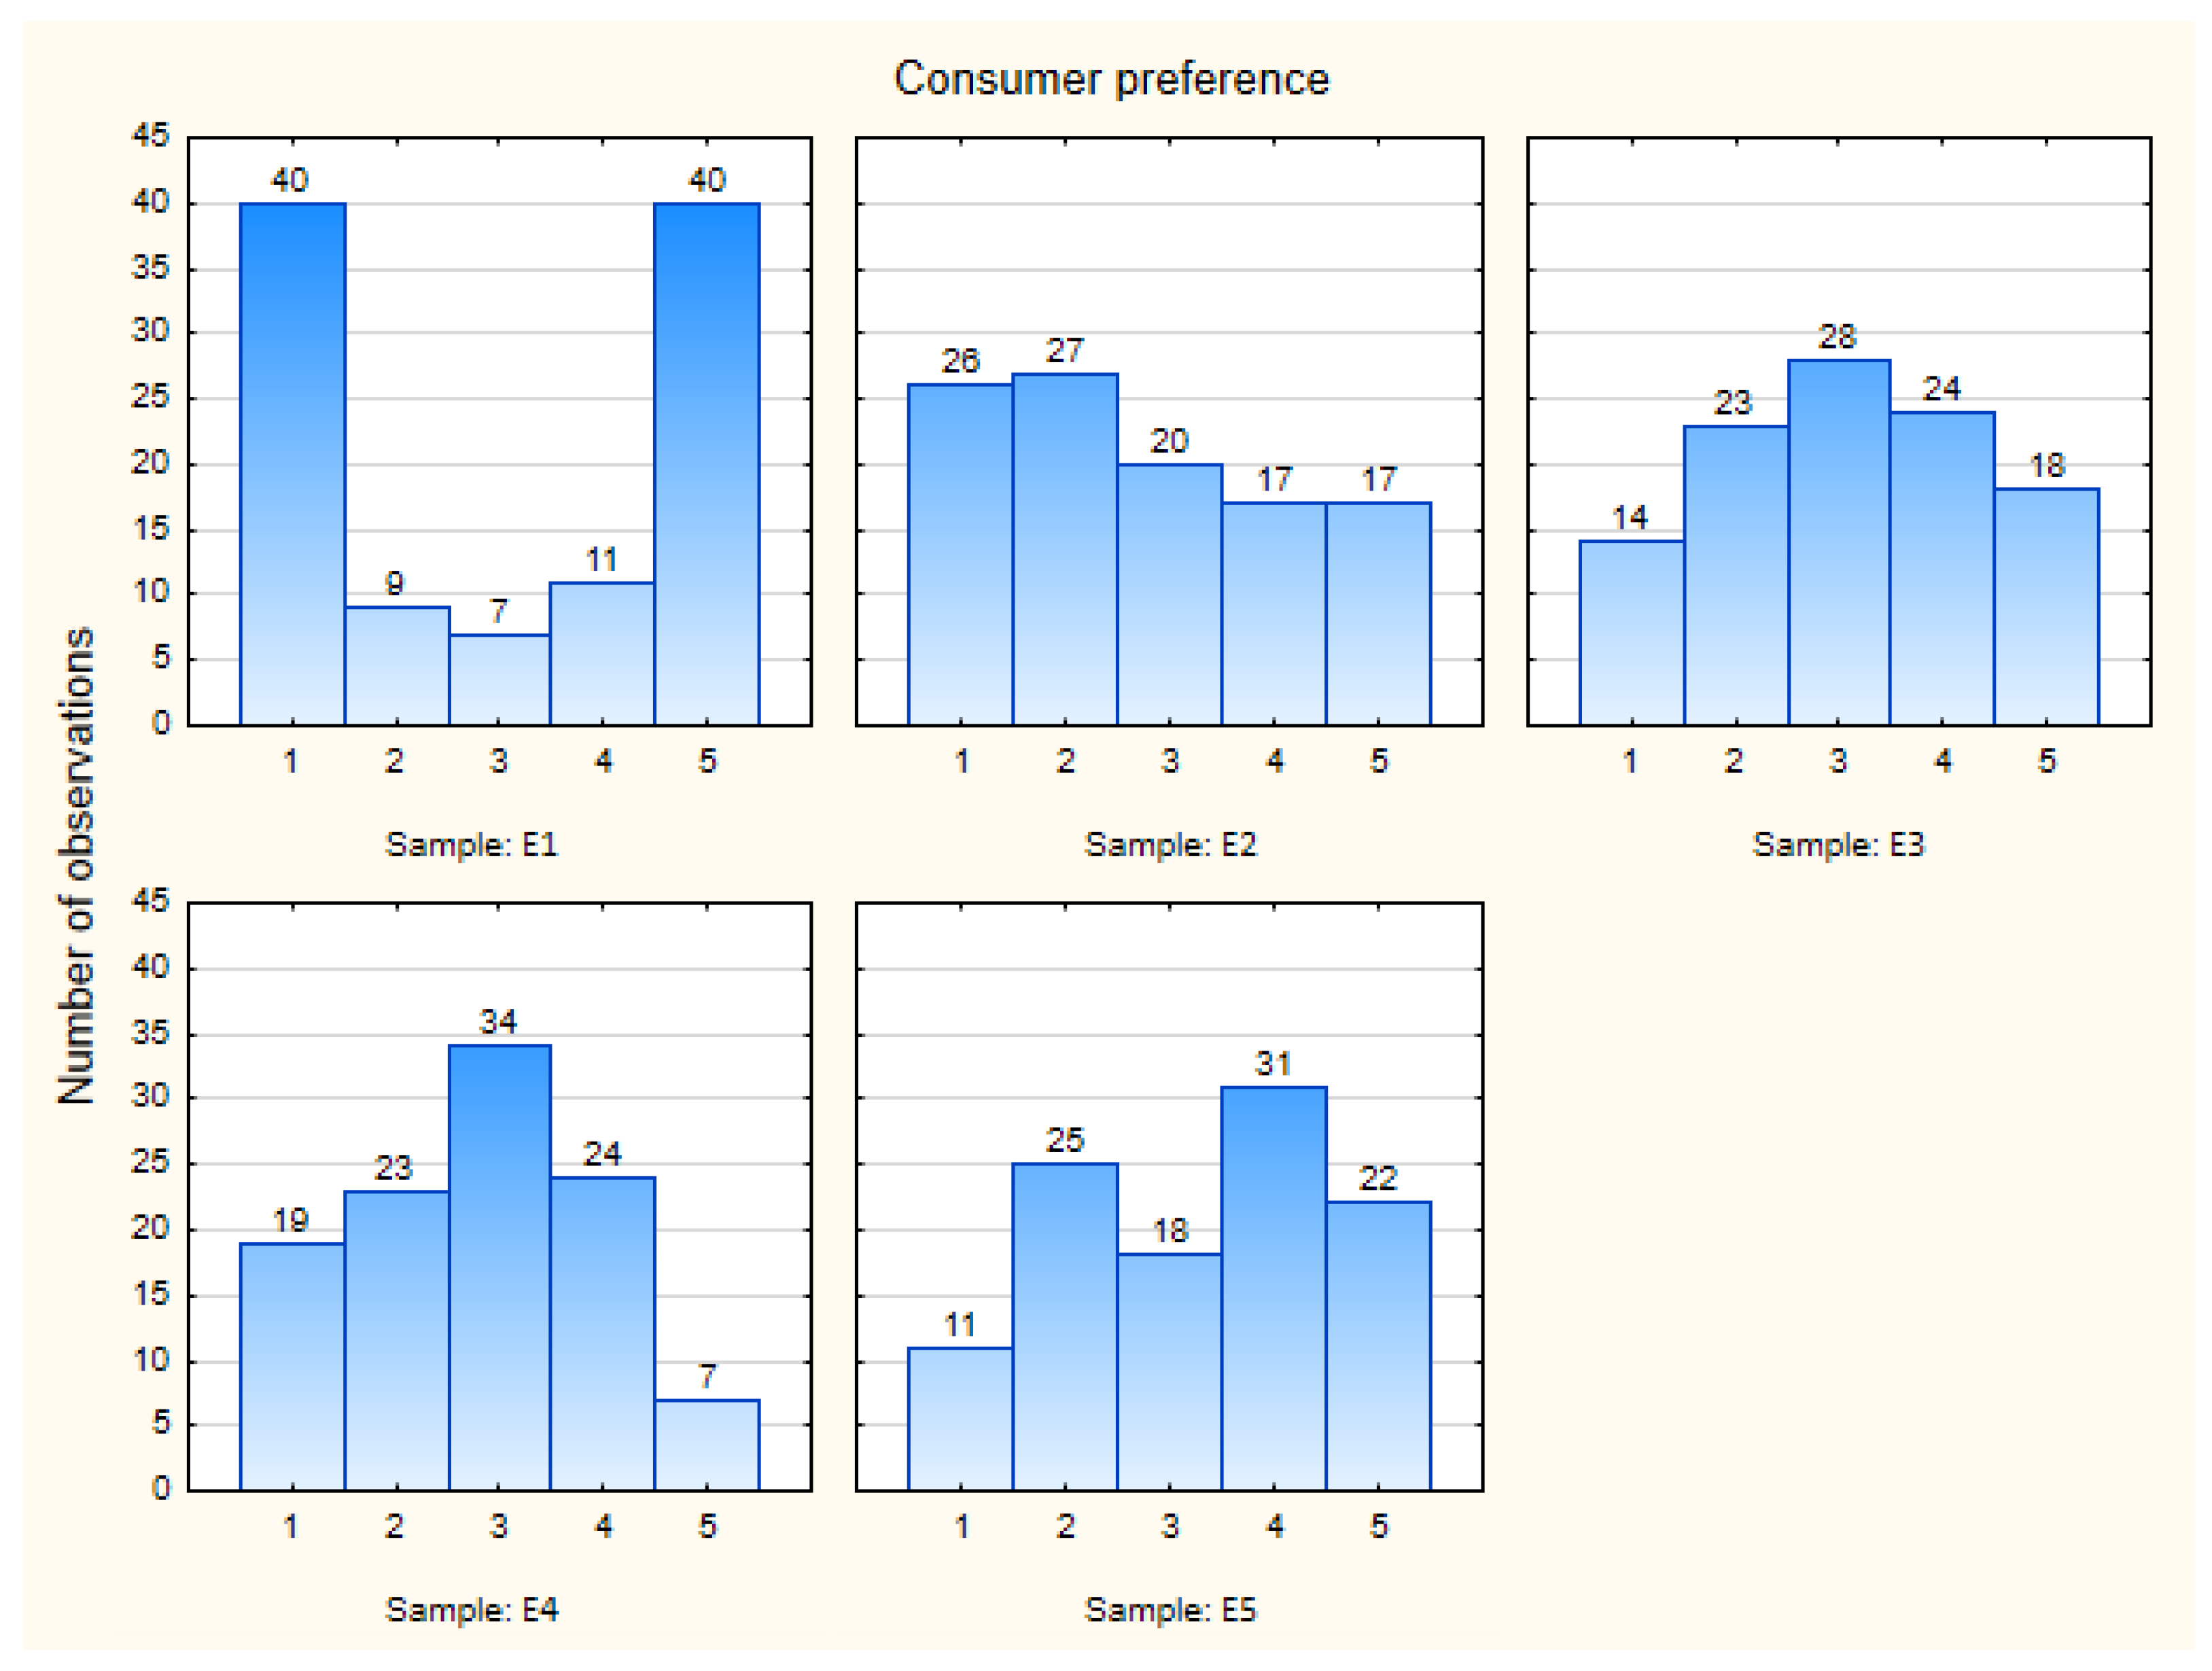Click the bar valued 34 in E4
This screenshot has width=2212, height=1671.
point(499,1267)
